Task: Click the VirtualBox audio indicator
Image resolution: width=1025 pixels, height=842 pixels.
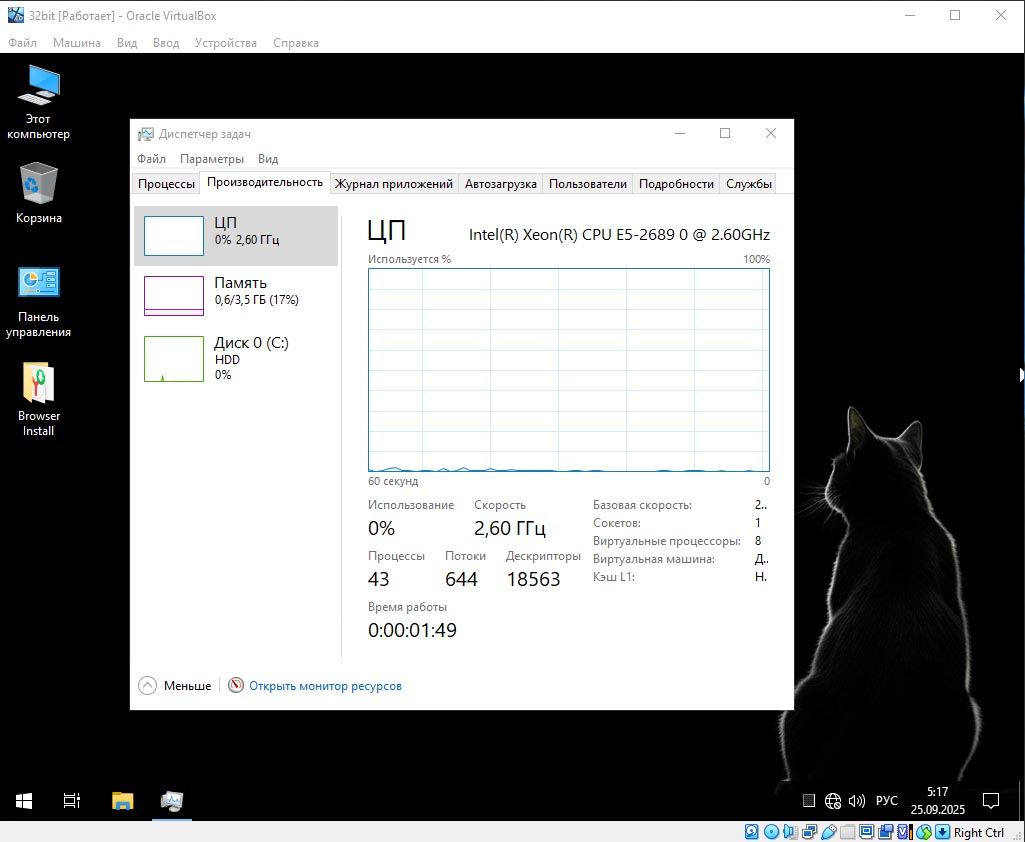Action: [x=790, y=832]
